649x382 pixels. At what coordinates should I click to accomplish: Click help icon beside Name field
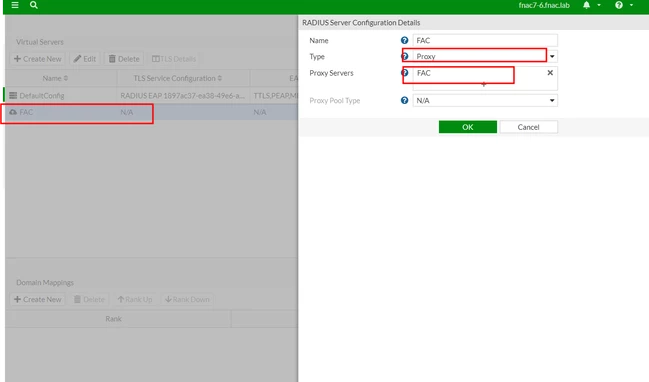click(404, 40)
